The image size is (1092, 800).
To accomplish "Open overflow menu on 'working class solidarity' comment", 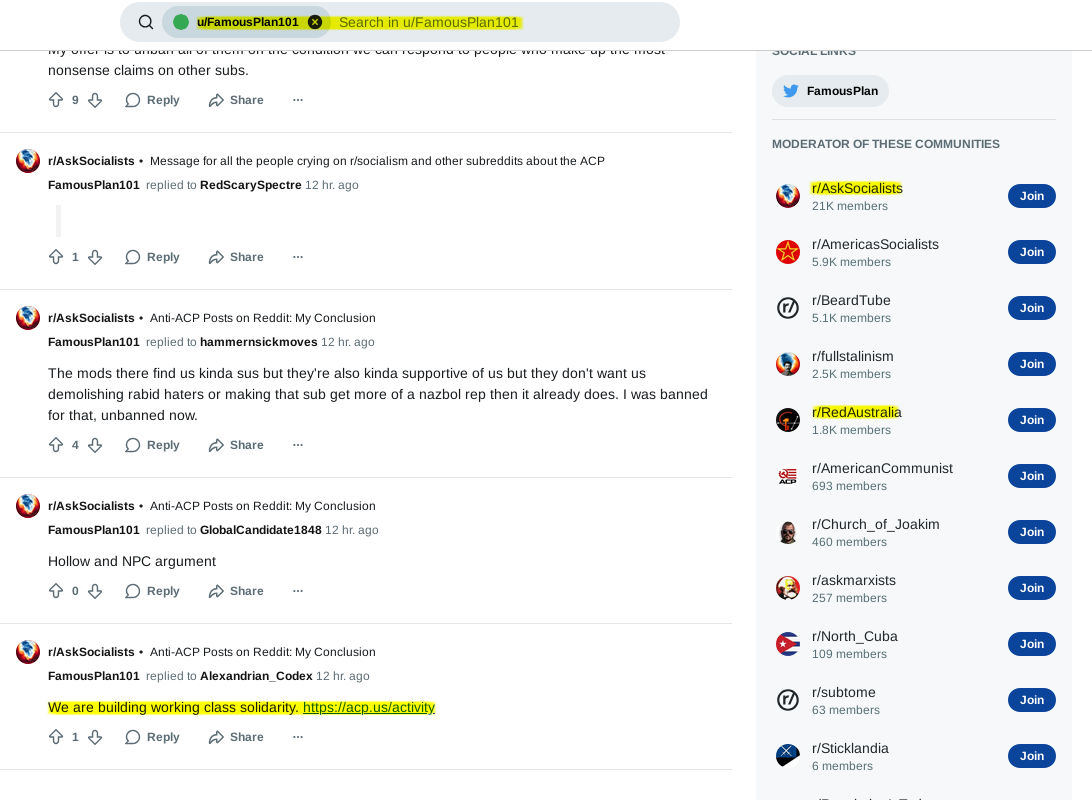I will pos(298,737).
